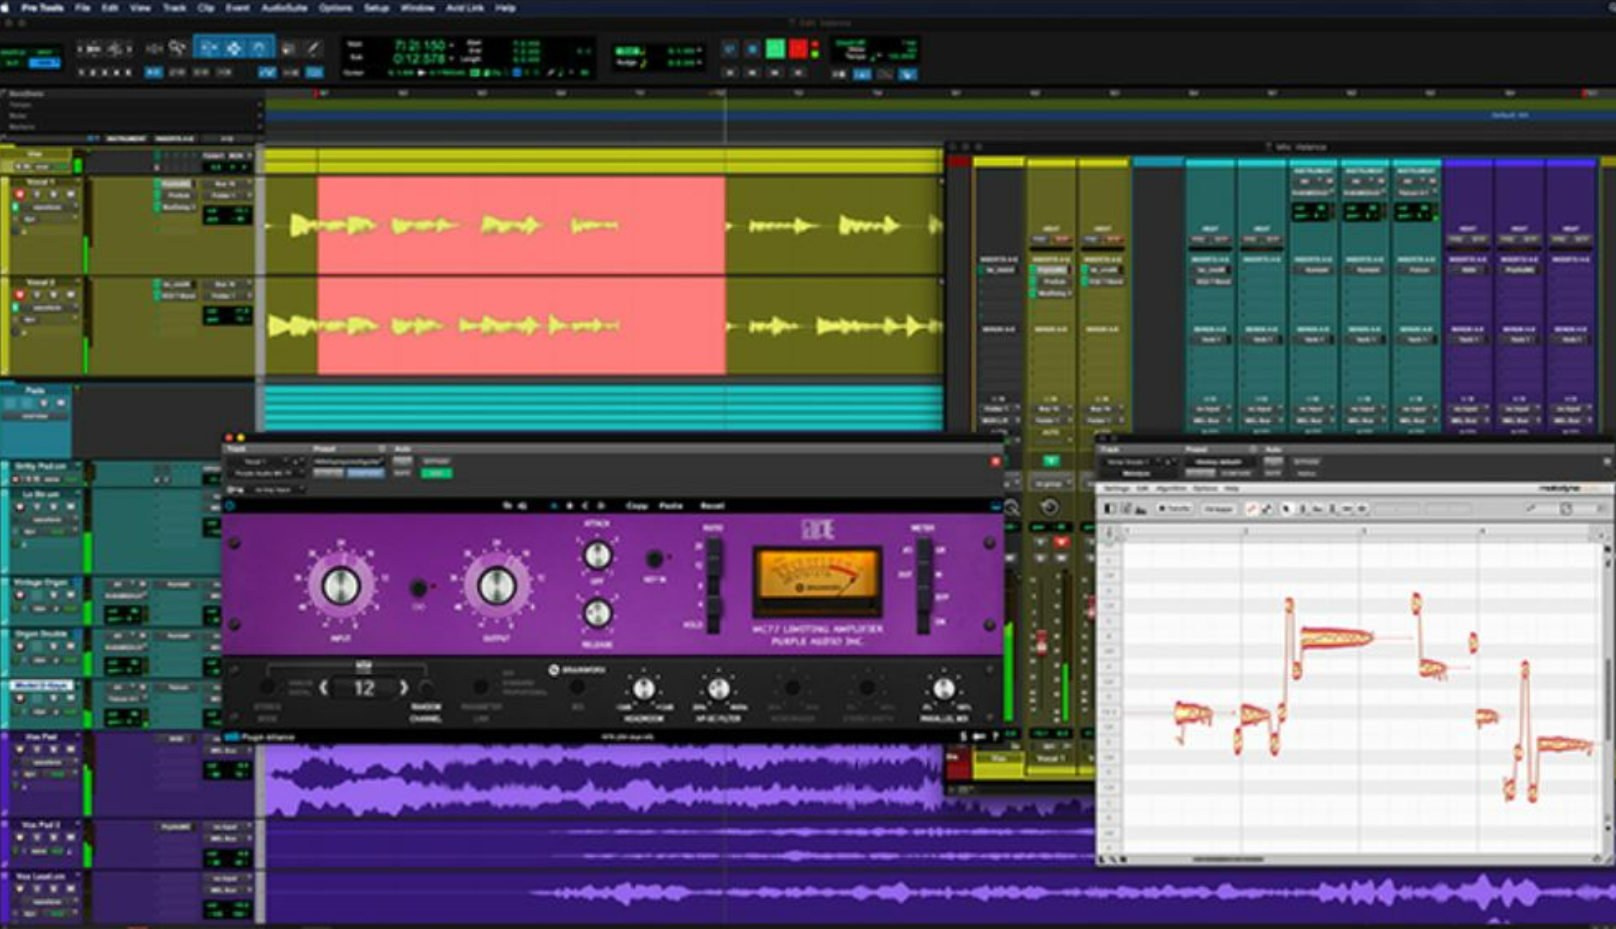Screen dimensions: 1616x929
Task: Select the Zoomer tool in Pro Tools toolbar
Action: pyautogui.click(x=178, y=47)
